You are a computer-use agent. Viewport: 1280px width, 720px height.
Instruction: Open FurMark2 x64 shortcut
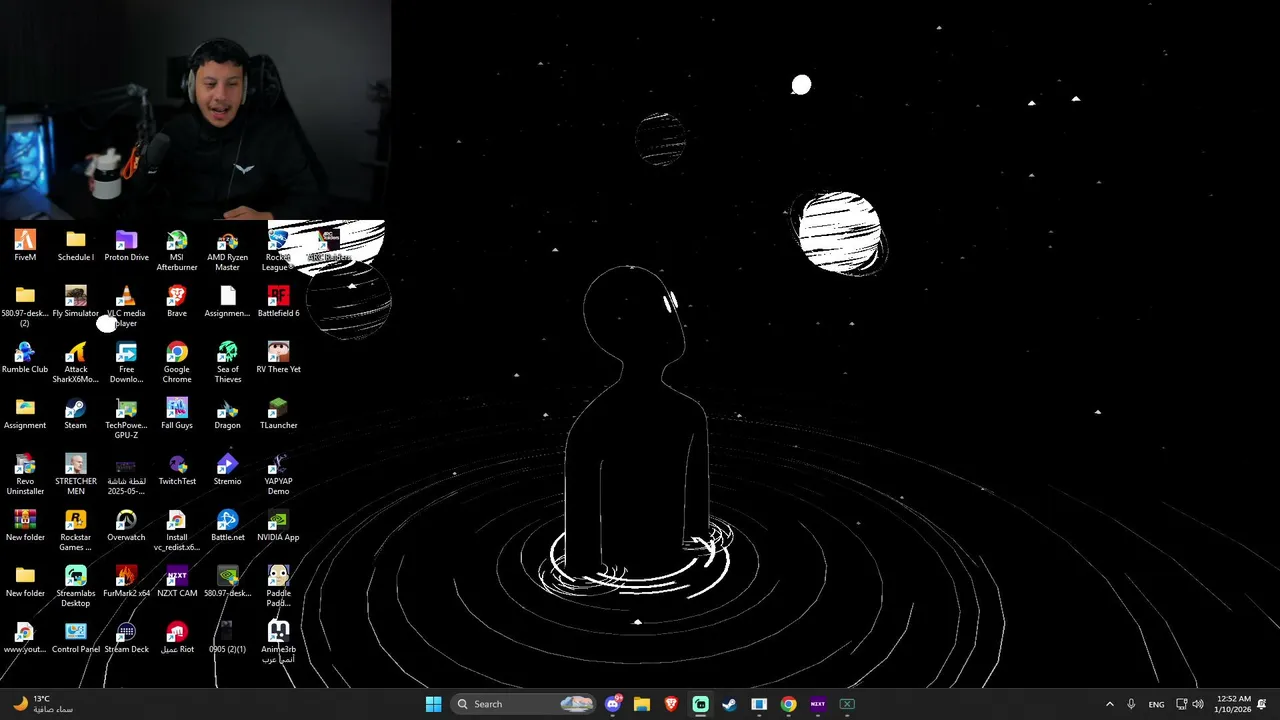pos(126,582)
